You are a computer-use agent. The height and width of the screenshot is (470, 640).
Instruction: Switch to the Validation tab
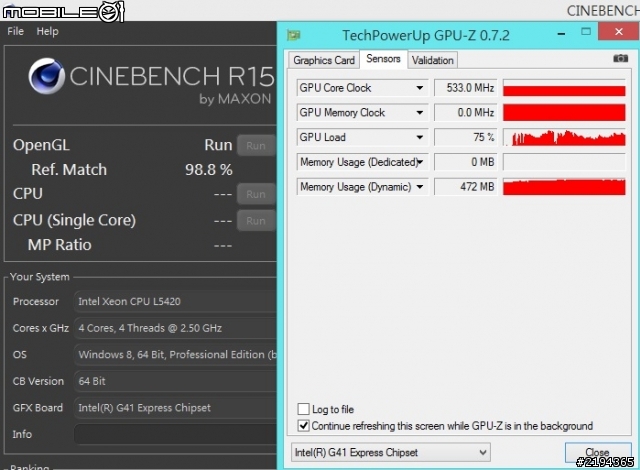pos(432,60)
